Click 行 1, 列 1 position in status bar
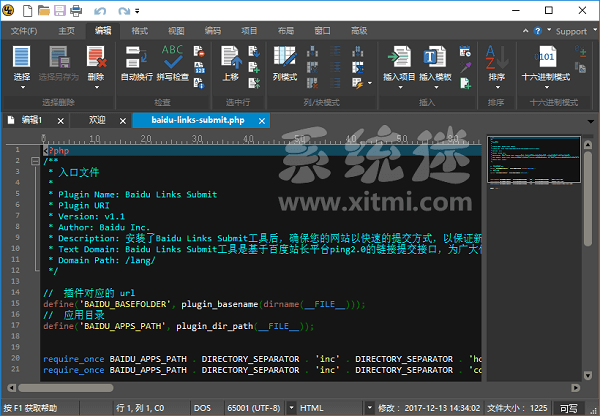Screen dimensions: 600x416 pos(140,408)
